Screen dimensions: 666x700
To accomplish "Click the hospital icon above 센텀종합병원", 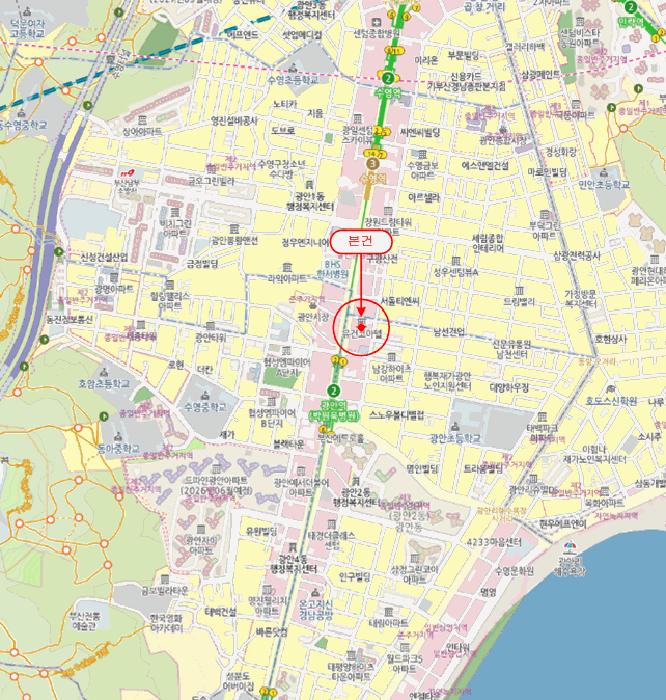I will click(377, 22).
